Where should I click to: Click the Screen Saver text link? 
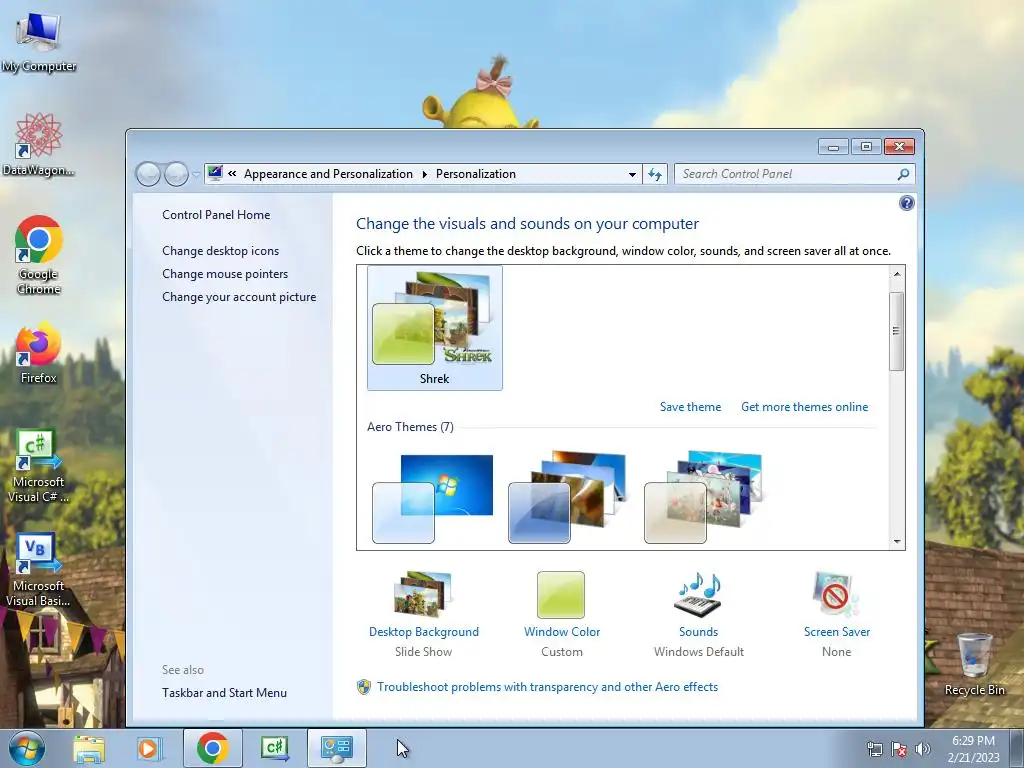pyautogui.click(x=837, y=632)
